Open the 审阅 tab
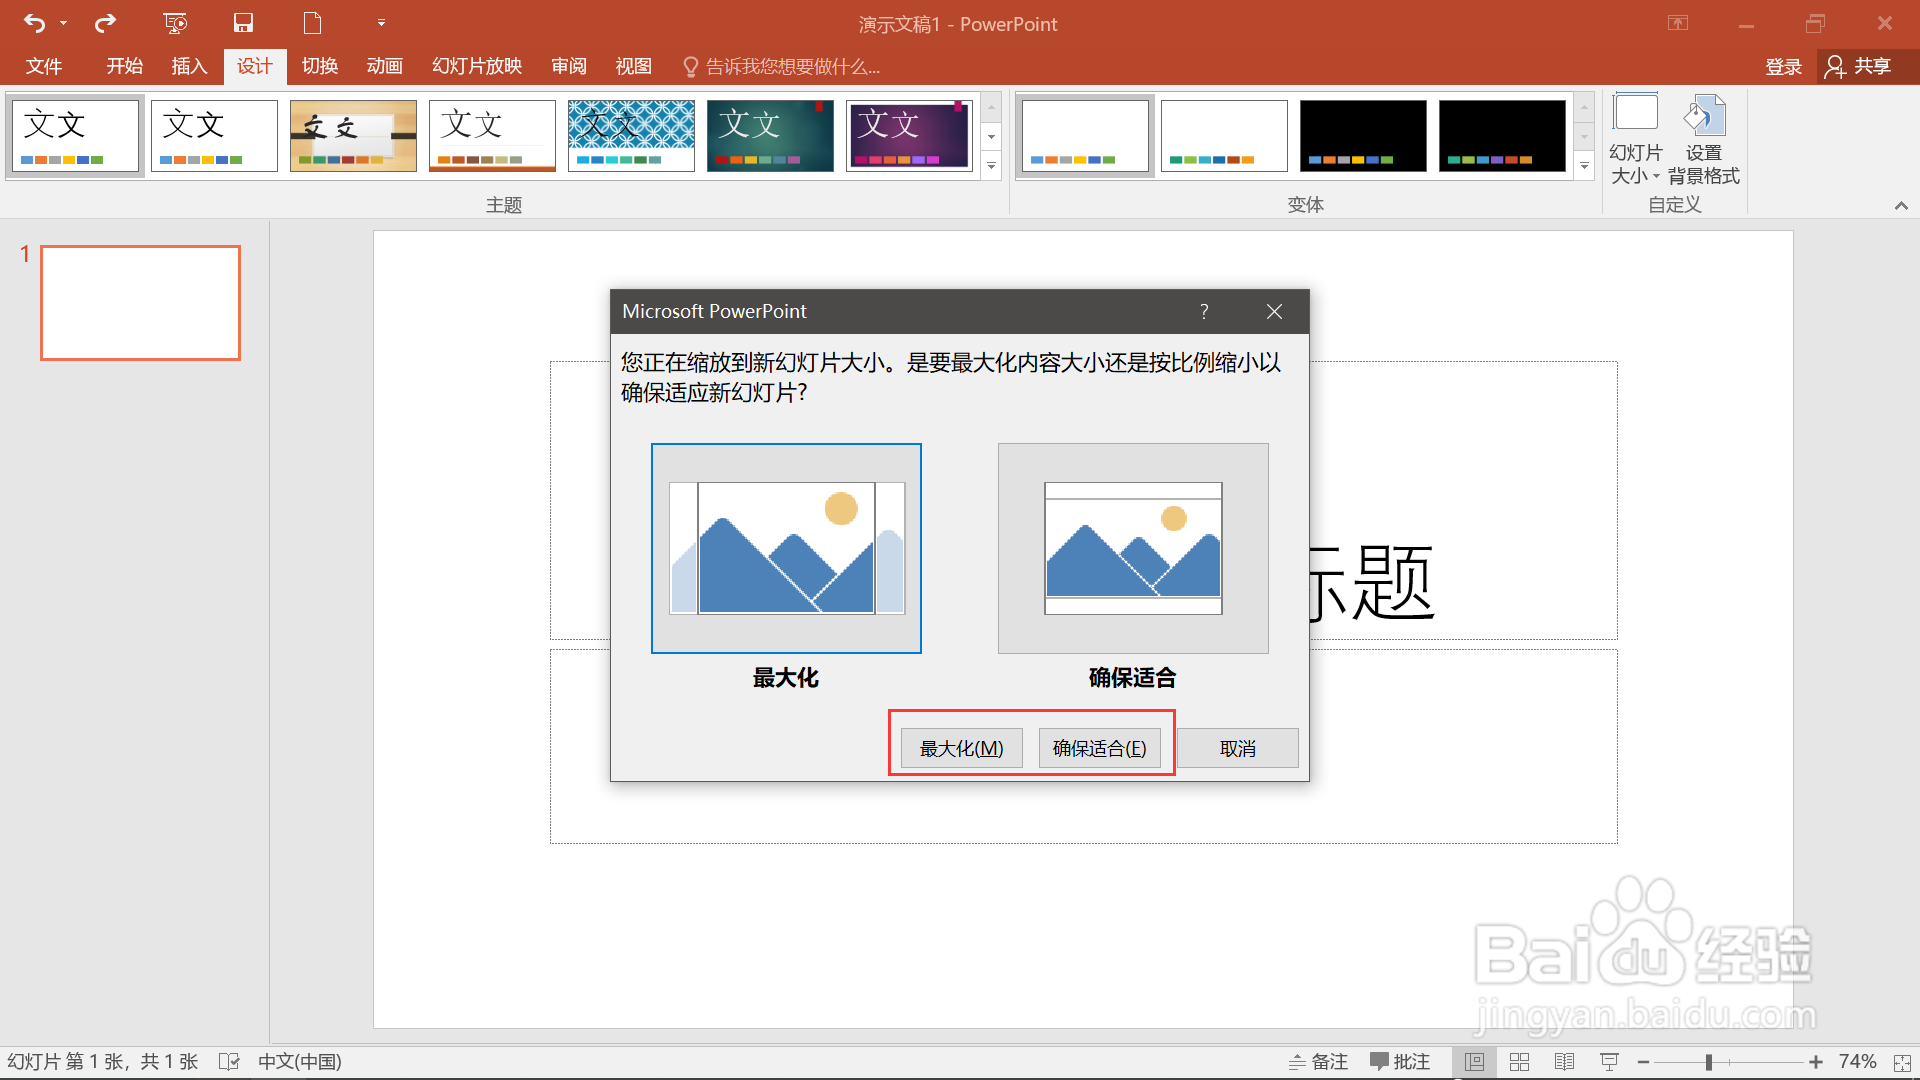Image resolution: width=1920 pixels, height=1080 pixels. [569, 66]
